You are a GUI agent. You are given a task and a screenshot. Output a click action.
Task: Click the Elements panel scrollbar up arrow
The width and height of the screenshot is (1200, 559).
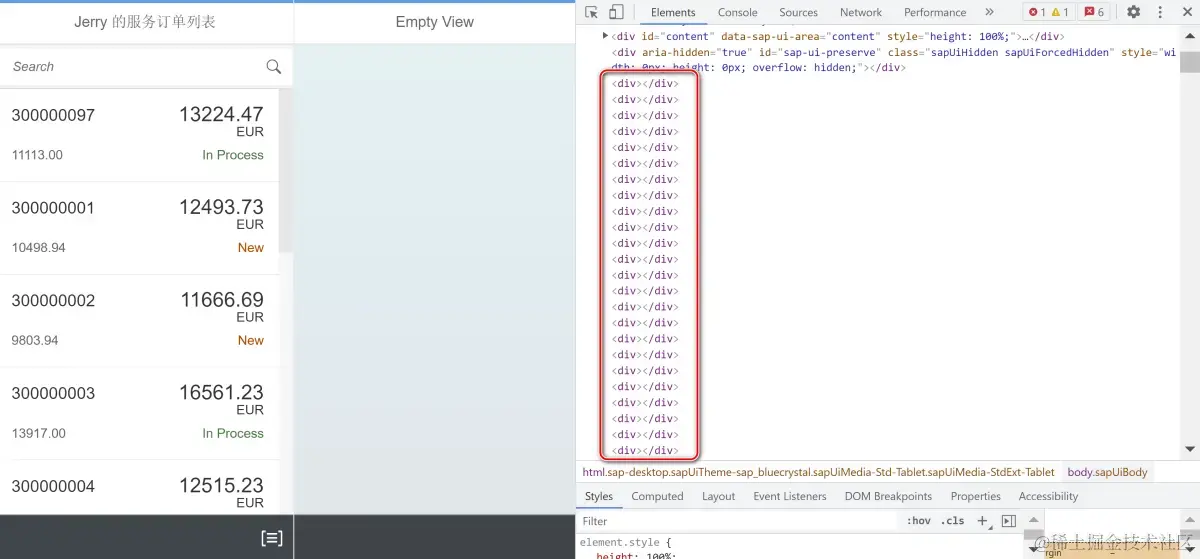[x=1190, y=34]
